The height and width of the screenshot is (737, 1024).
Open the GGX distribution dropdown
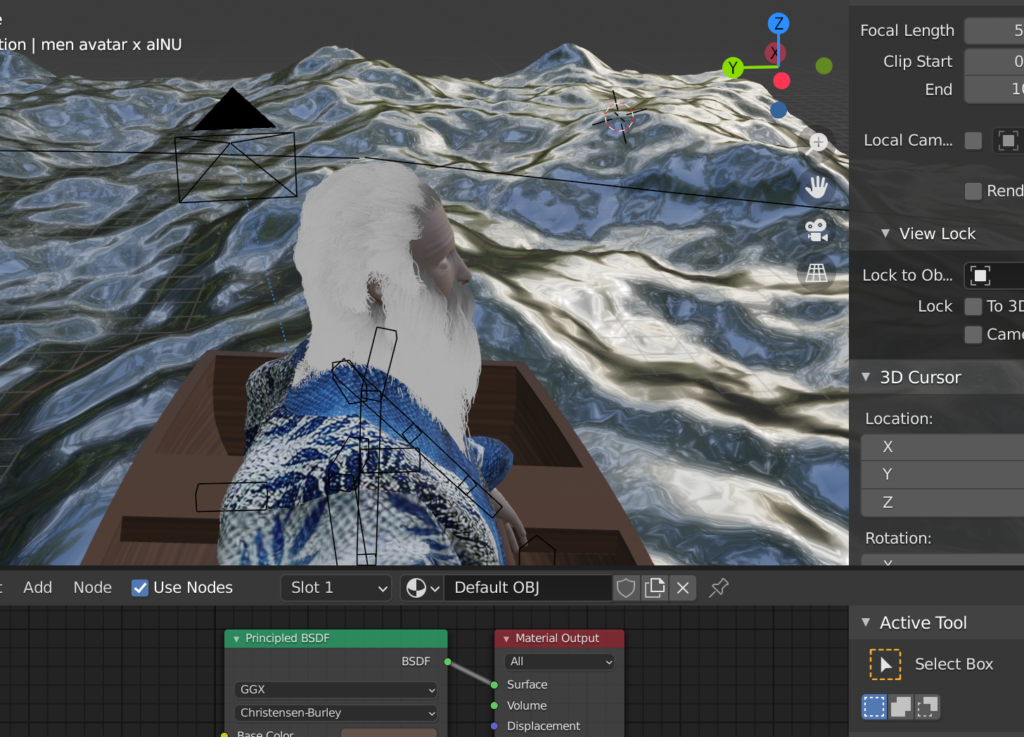tap(336, 690)
